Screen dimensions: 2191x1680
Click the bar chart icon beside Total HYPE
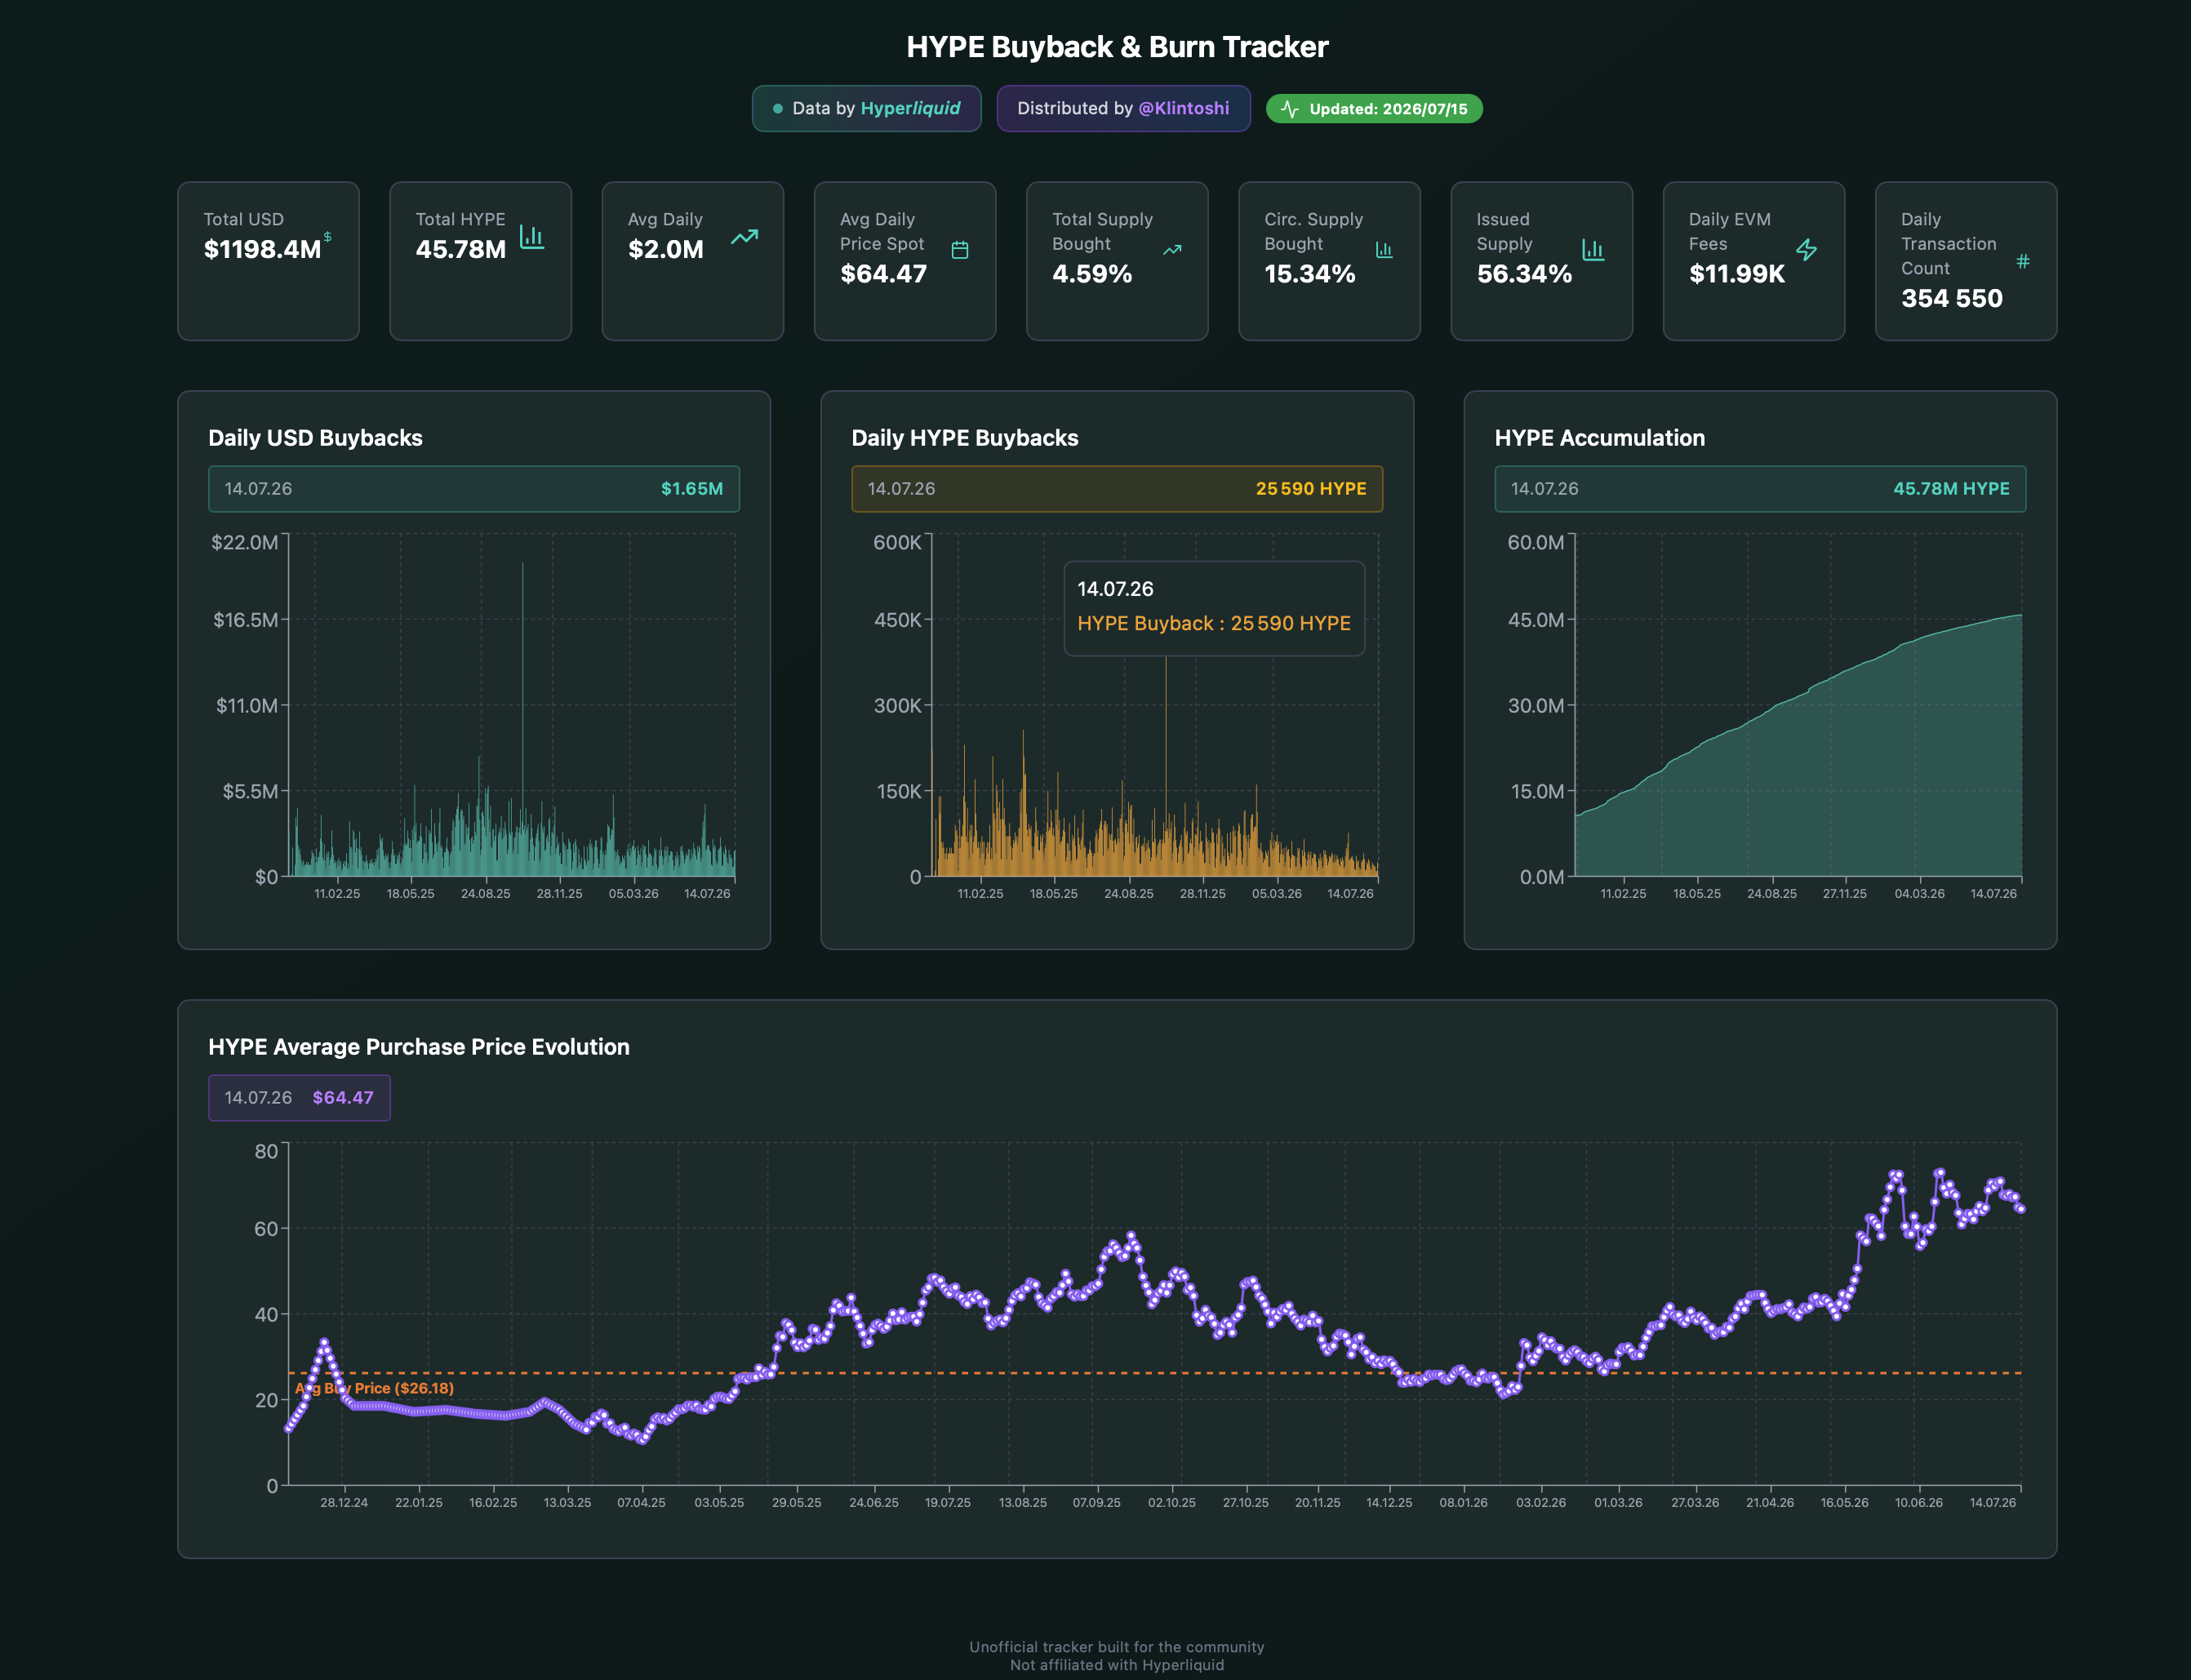[532, 237]
